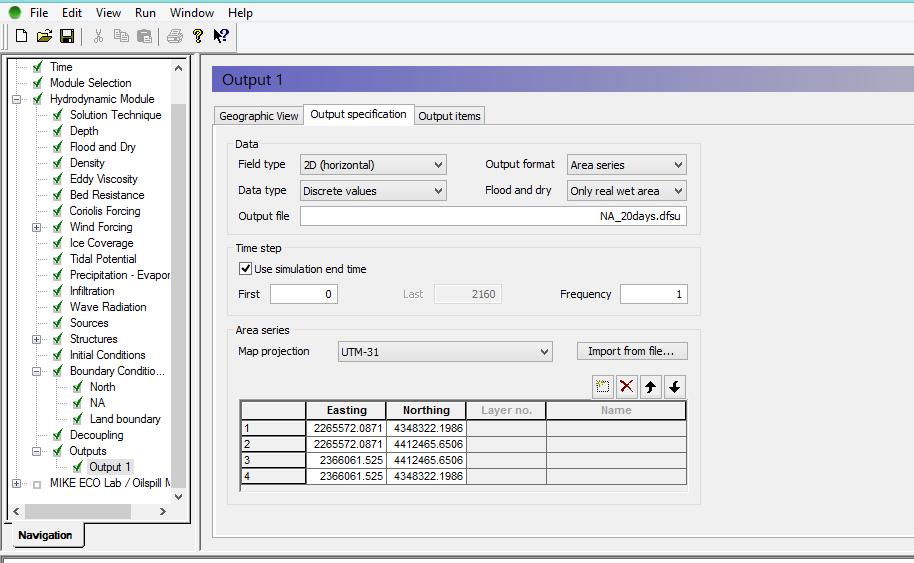Click the Import from file... button
914x563 pixels.
632,351
